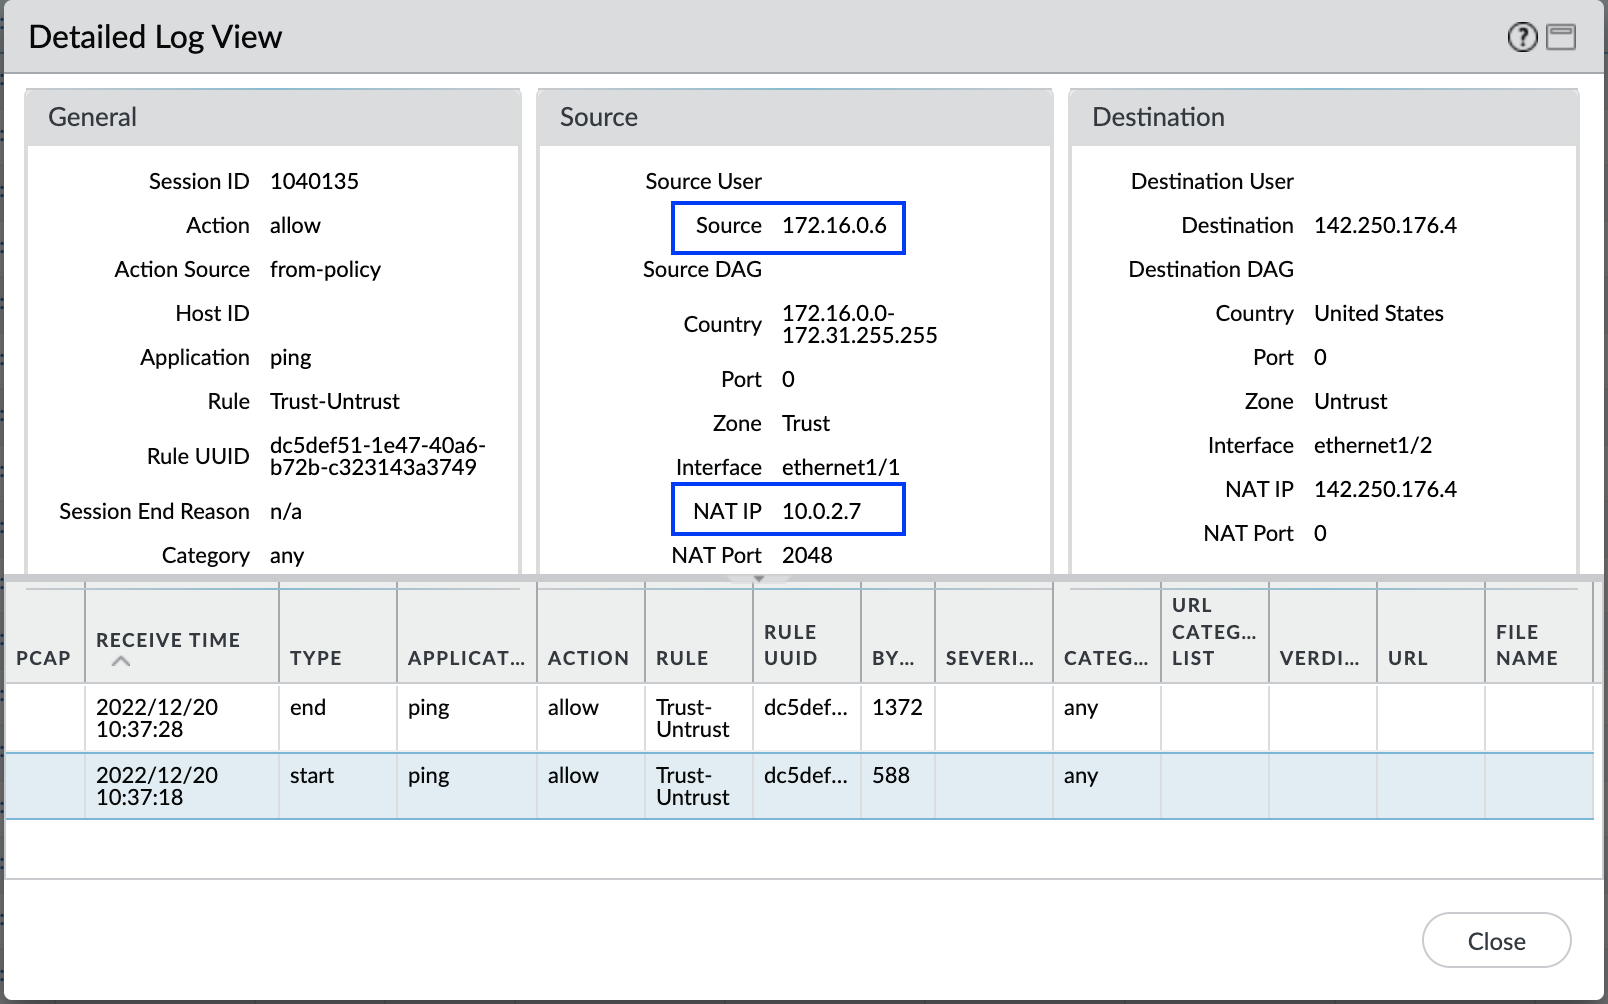Maximize the Detailed Log View window
1608x1004 pixels.
click(1560, 38)
